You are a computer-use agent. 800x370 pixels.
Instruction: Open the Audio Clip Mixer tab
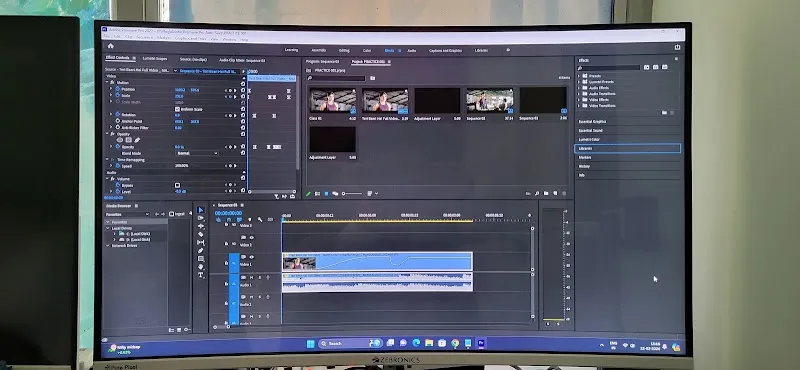click(242, 60)
